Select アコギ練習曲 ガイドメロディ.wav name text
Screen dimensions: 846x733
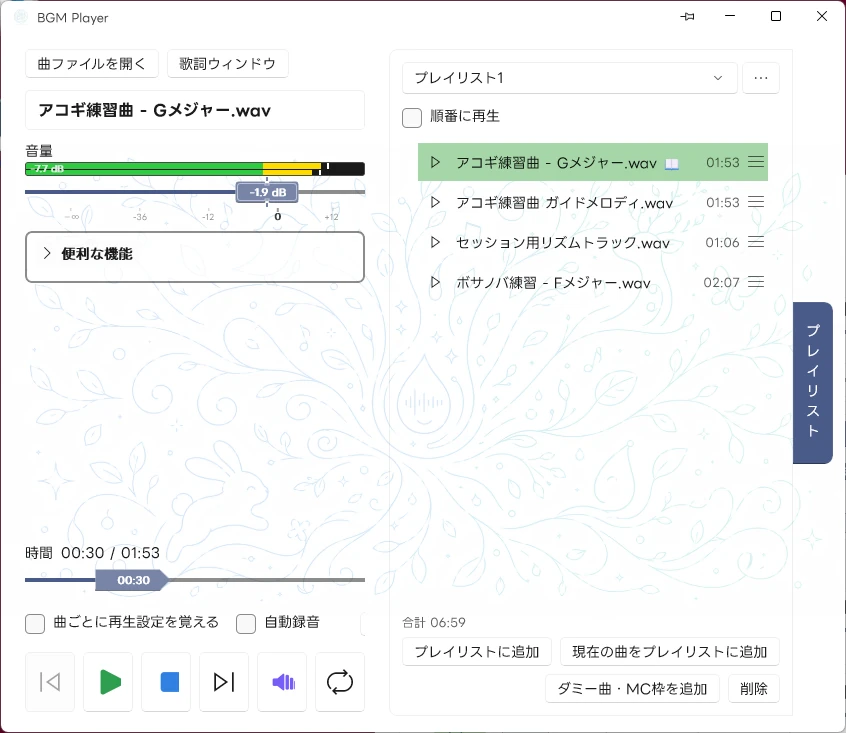click(x=564, y=203)
